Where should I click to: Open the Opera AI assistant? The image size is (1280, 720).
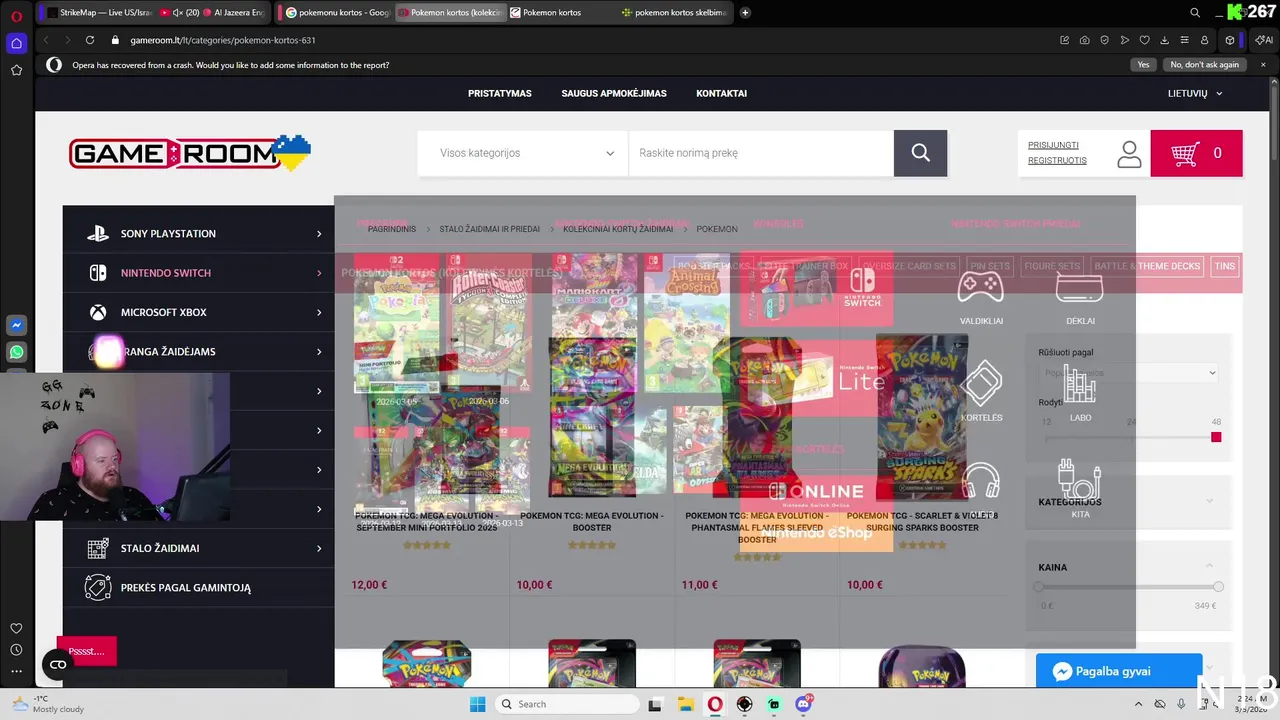click(1264, 40)
